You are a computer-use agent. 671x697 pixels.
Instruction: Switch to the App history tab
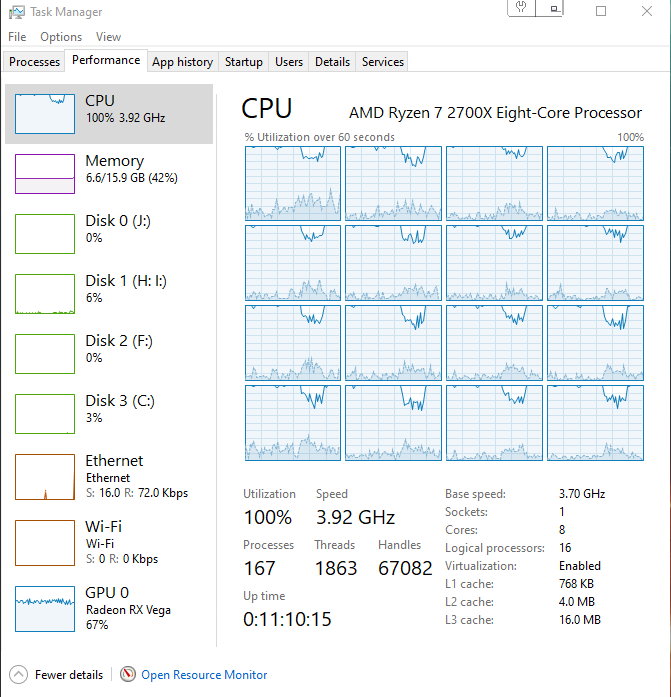pos(182,62)
